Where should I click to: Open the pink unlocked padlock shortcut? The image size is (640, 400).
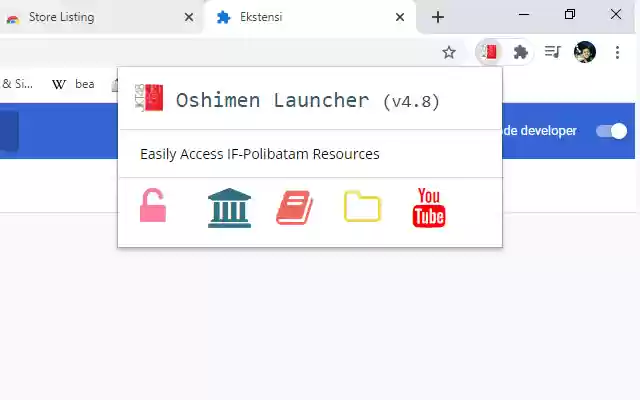pos(153,205)
